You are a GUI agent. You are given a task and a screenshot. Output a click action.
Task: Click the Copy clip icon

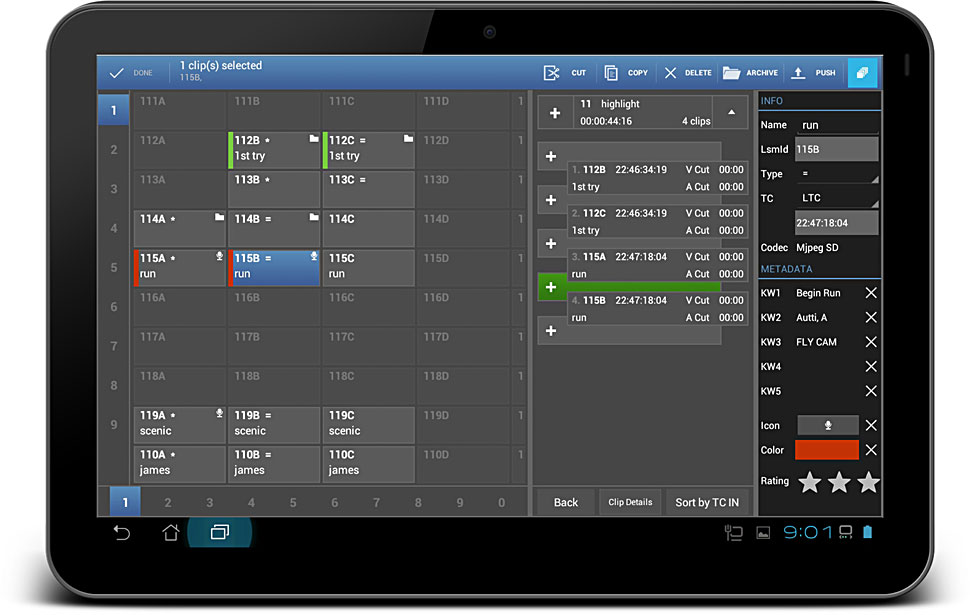tap(612, 73)
